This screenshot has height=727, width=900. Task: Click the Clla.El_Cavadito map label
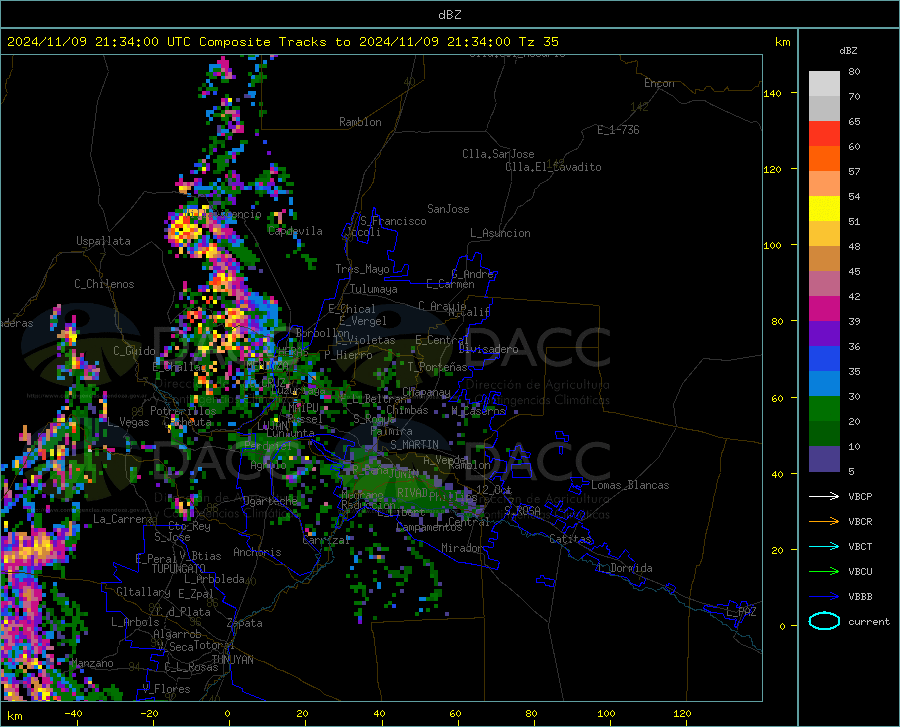pos(553,167)
